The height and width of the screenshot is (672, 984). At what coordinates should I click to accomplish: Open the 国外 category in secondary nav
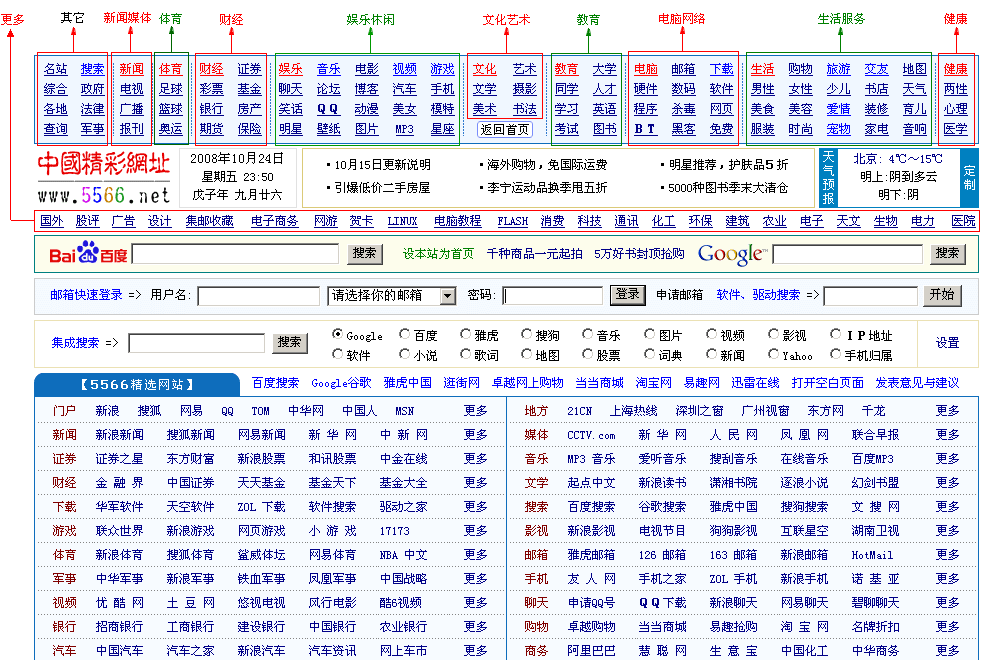(51, 221)
